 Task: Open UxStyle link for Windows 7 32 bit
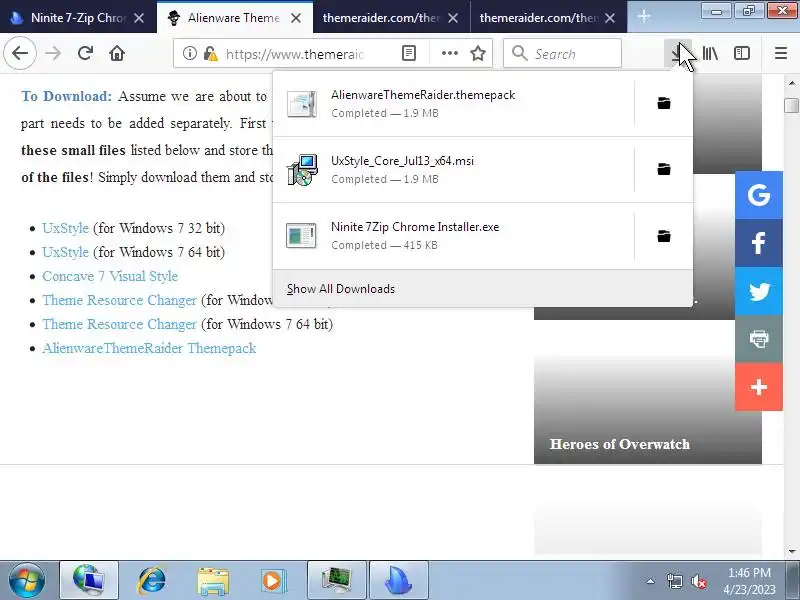tap(65, 228)
